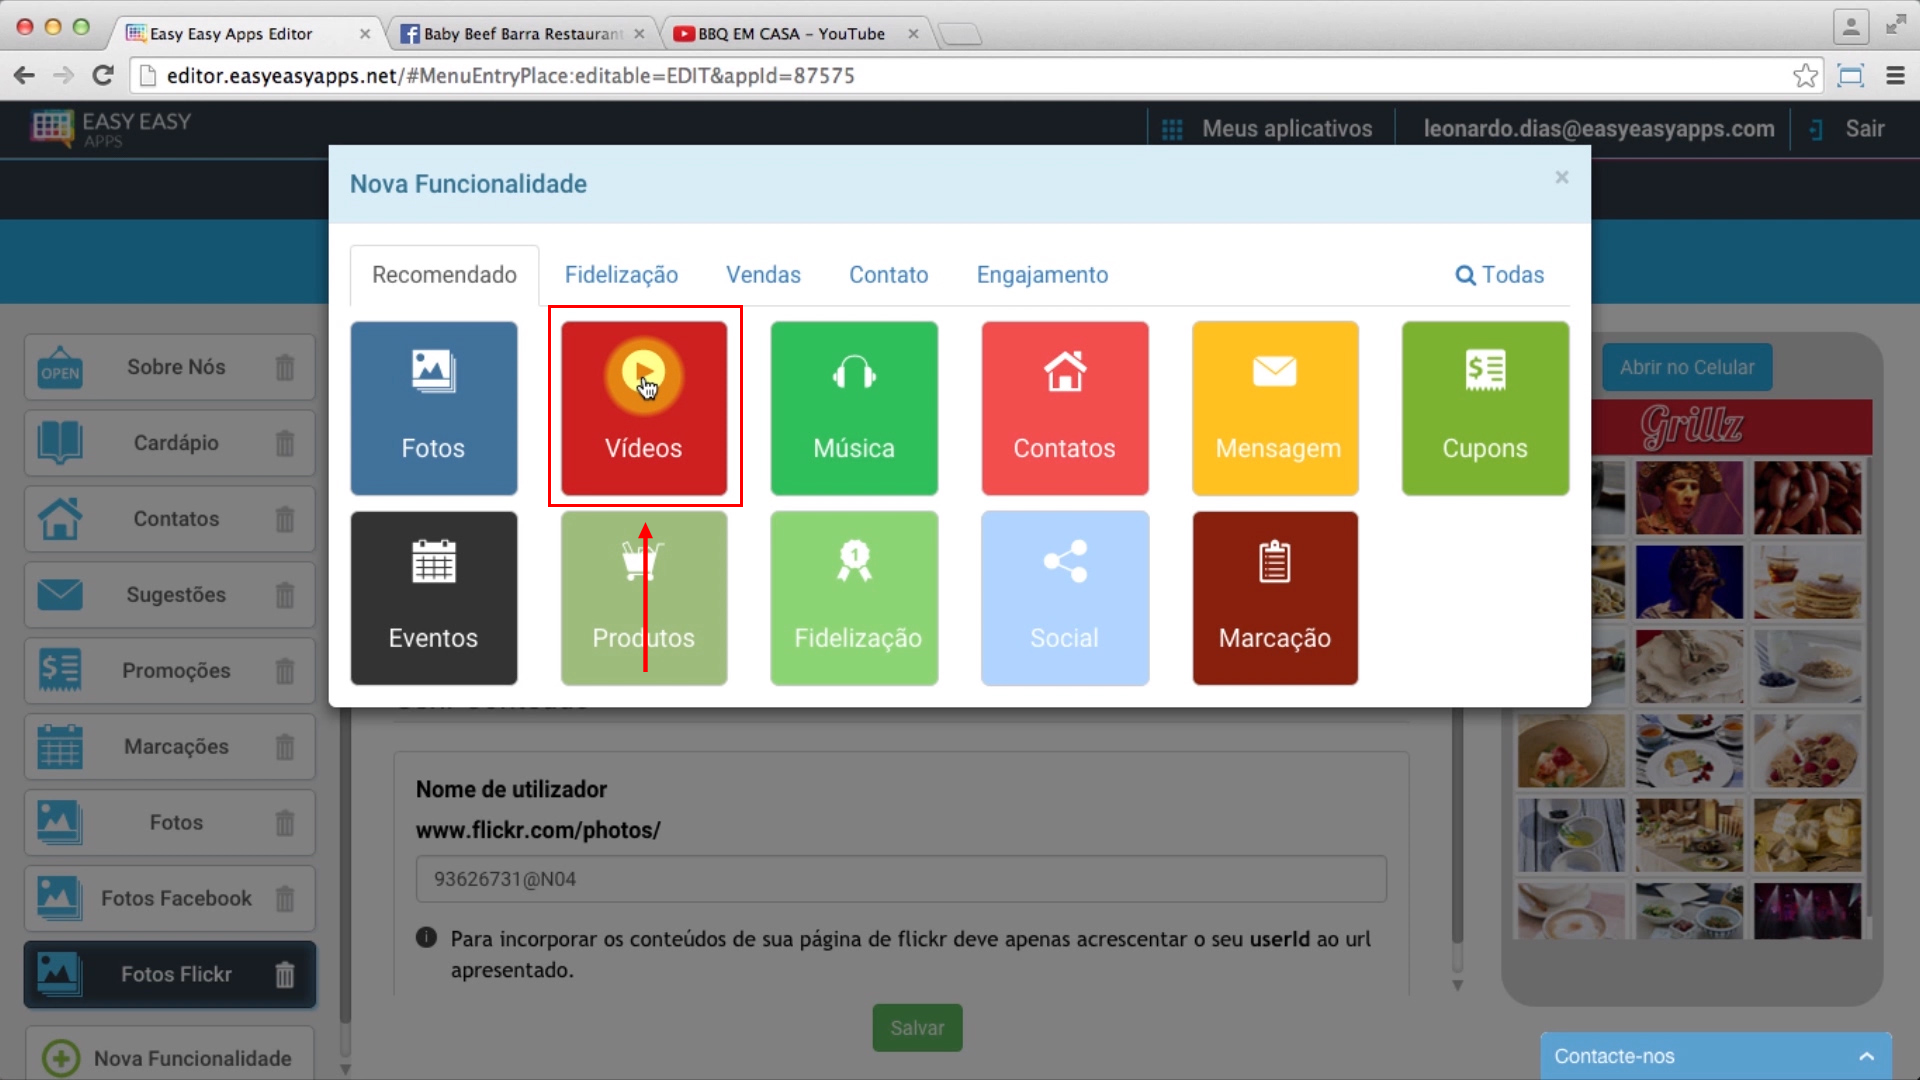The width and height of the screenshot is (1920, 1080).
Task: Select the Marcação feature icon
Action: (1275, 597)
